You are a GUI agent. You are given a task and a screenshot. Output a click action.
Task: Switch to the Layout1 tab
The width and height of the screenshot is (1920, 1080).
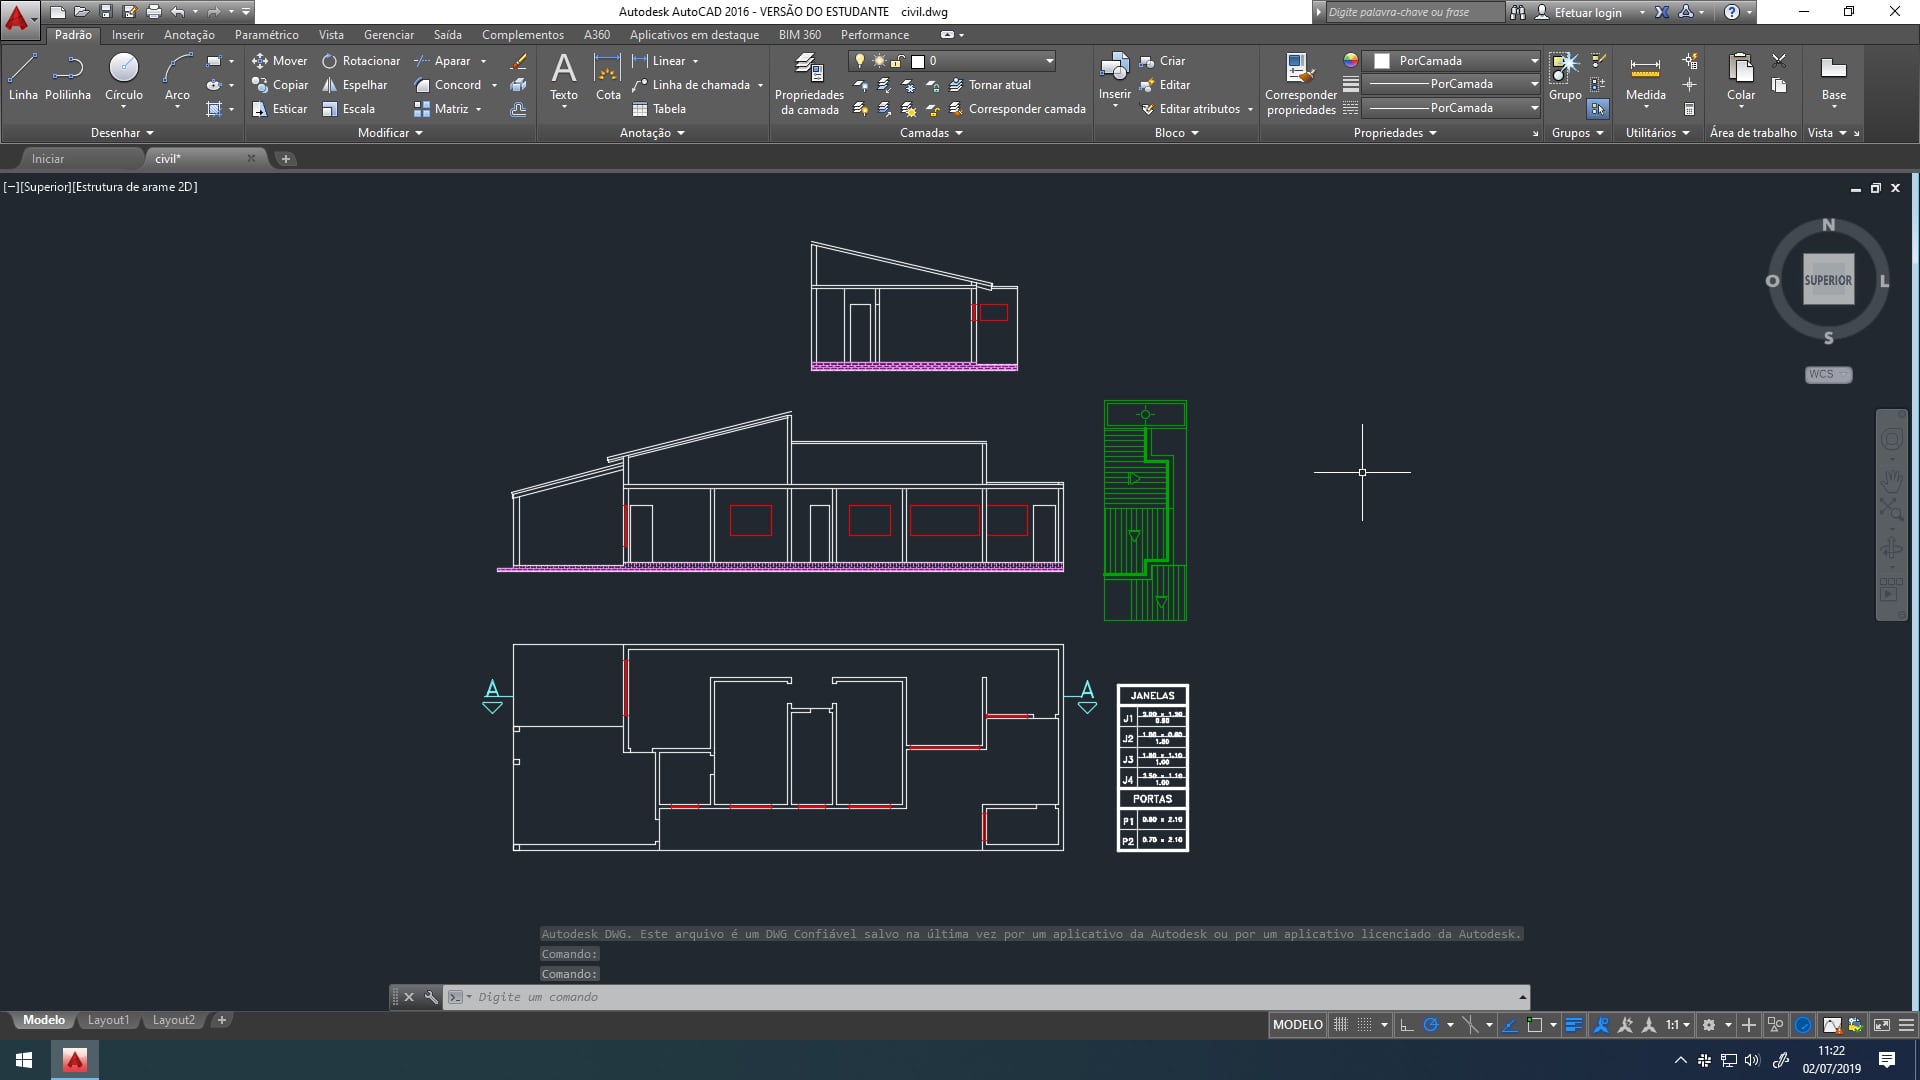pyautogui.click(x=108, y=1021)
